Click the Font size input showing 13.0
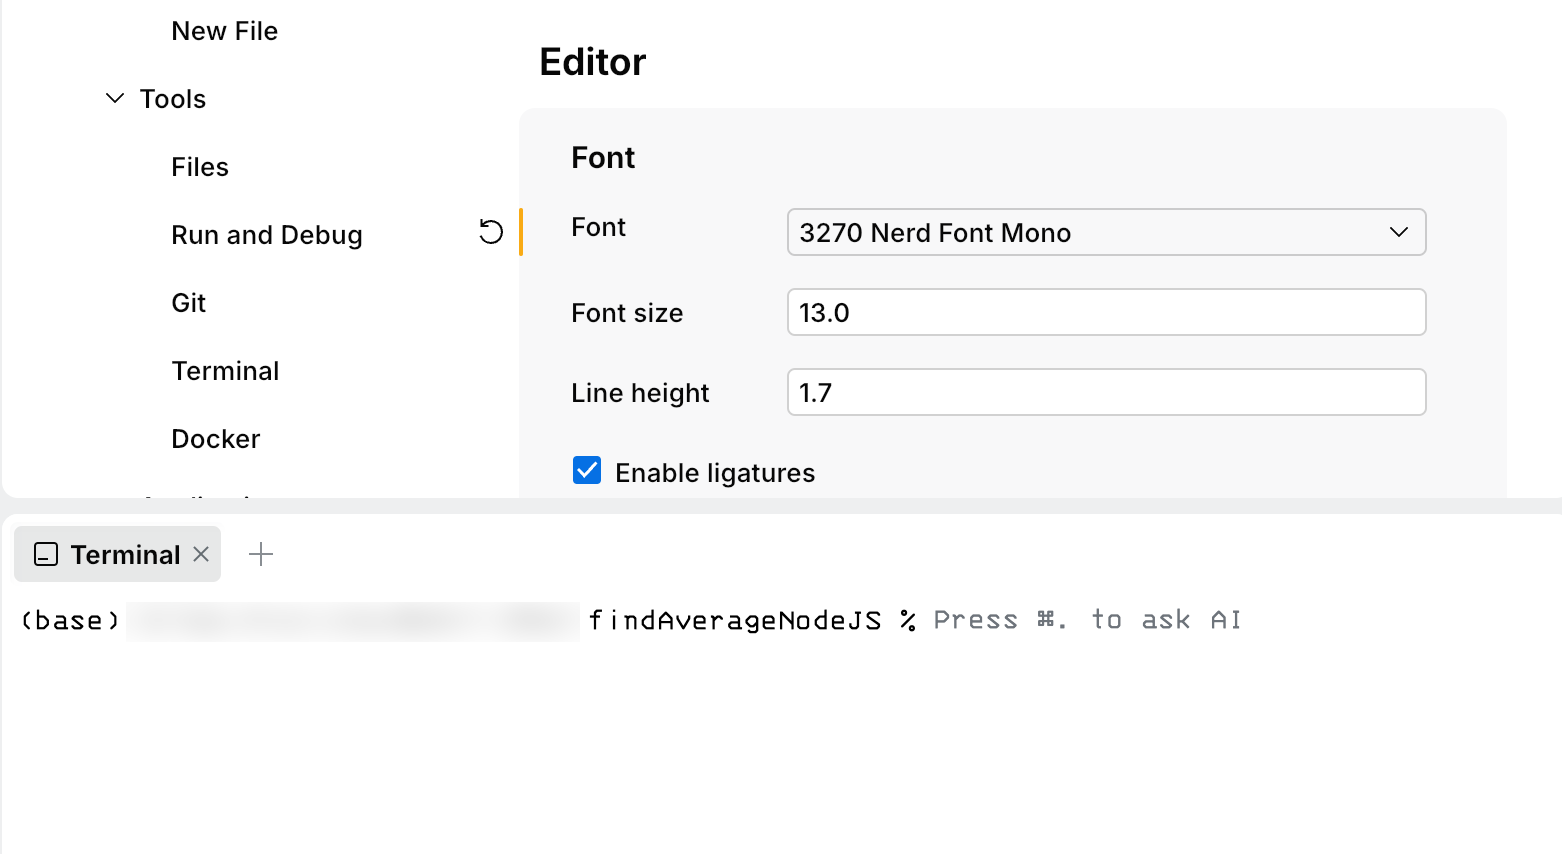The image size is (1562, 854). click(1106, 312)
